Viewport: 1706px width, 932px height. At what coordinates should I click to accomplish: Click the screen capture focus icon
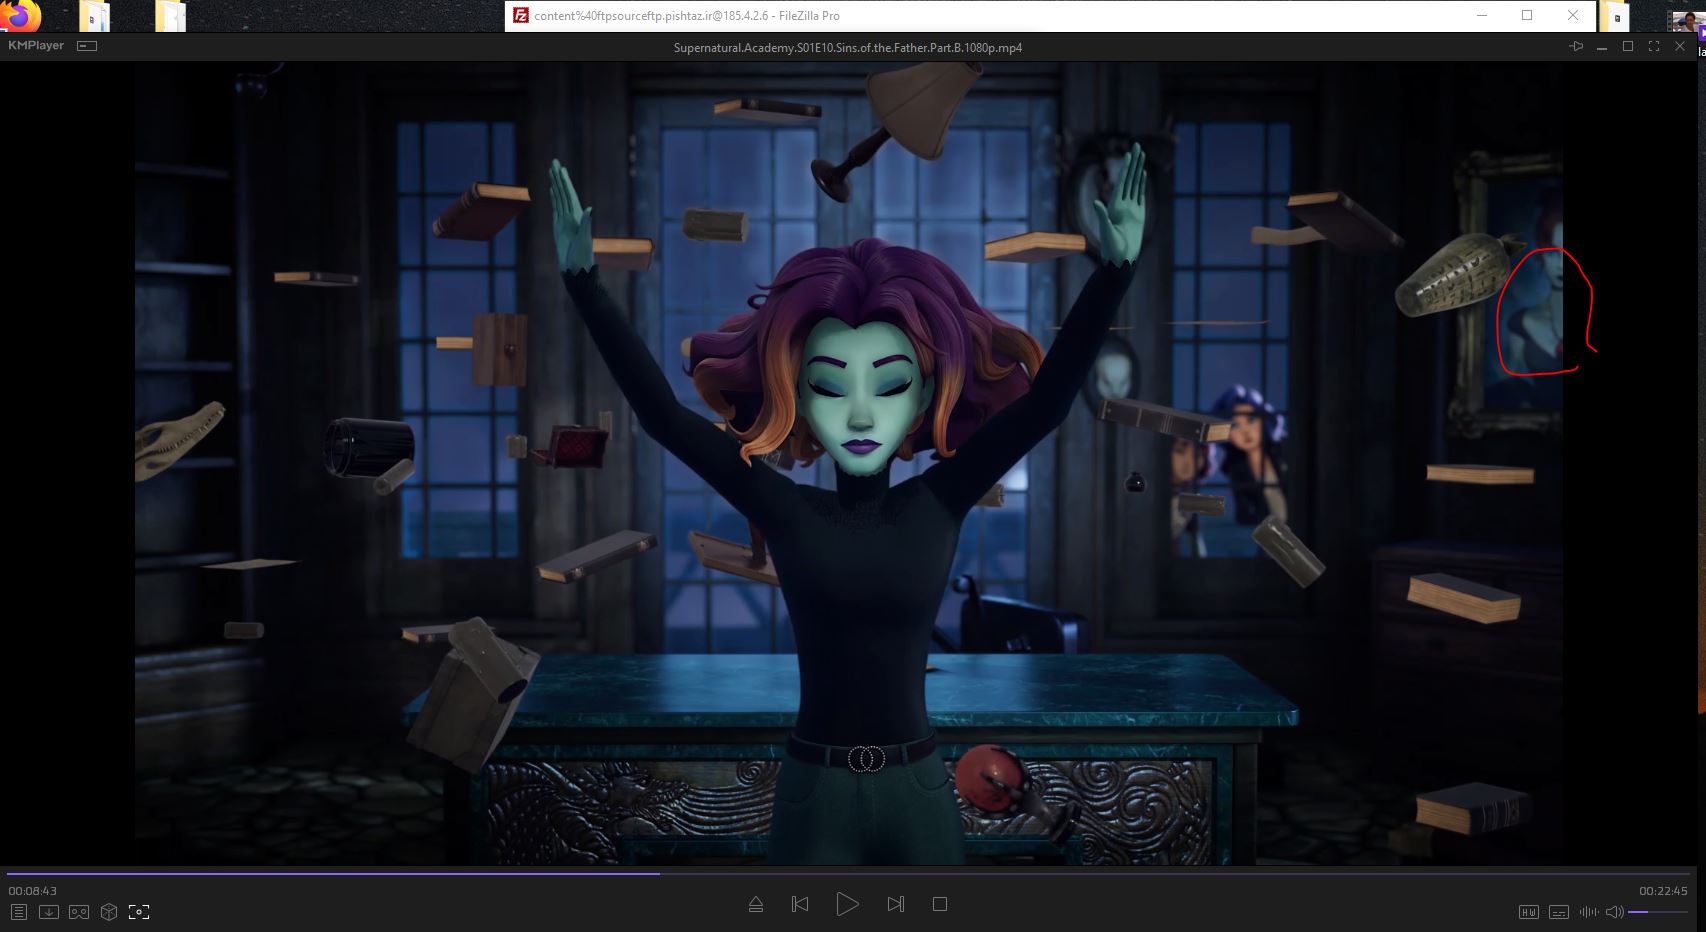tap(139, 912)
